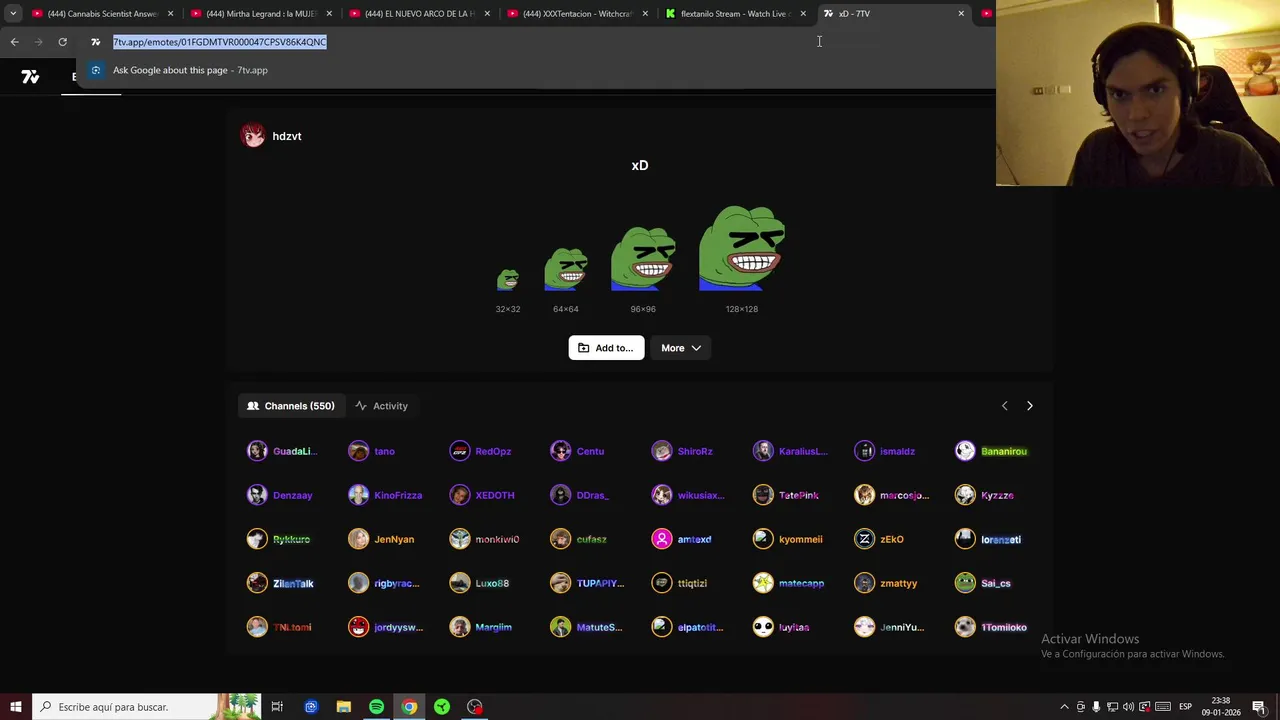Open File Explorer from the taskbar
Screen dimensions: 1280x720
tap(343, 707)
